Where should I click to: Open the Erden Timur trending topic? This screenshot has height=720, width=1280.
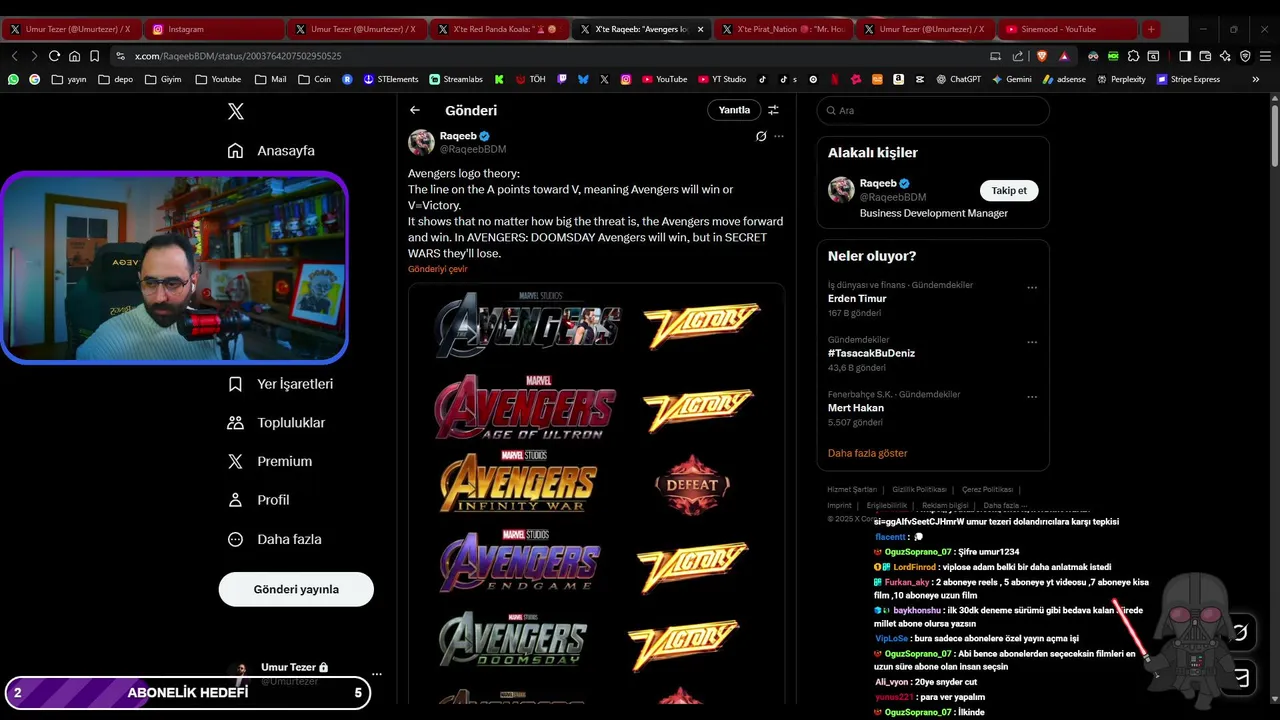point(857,299)
